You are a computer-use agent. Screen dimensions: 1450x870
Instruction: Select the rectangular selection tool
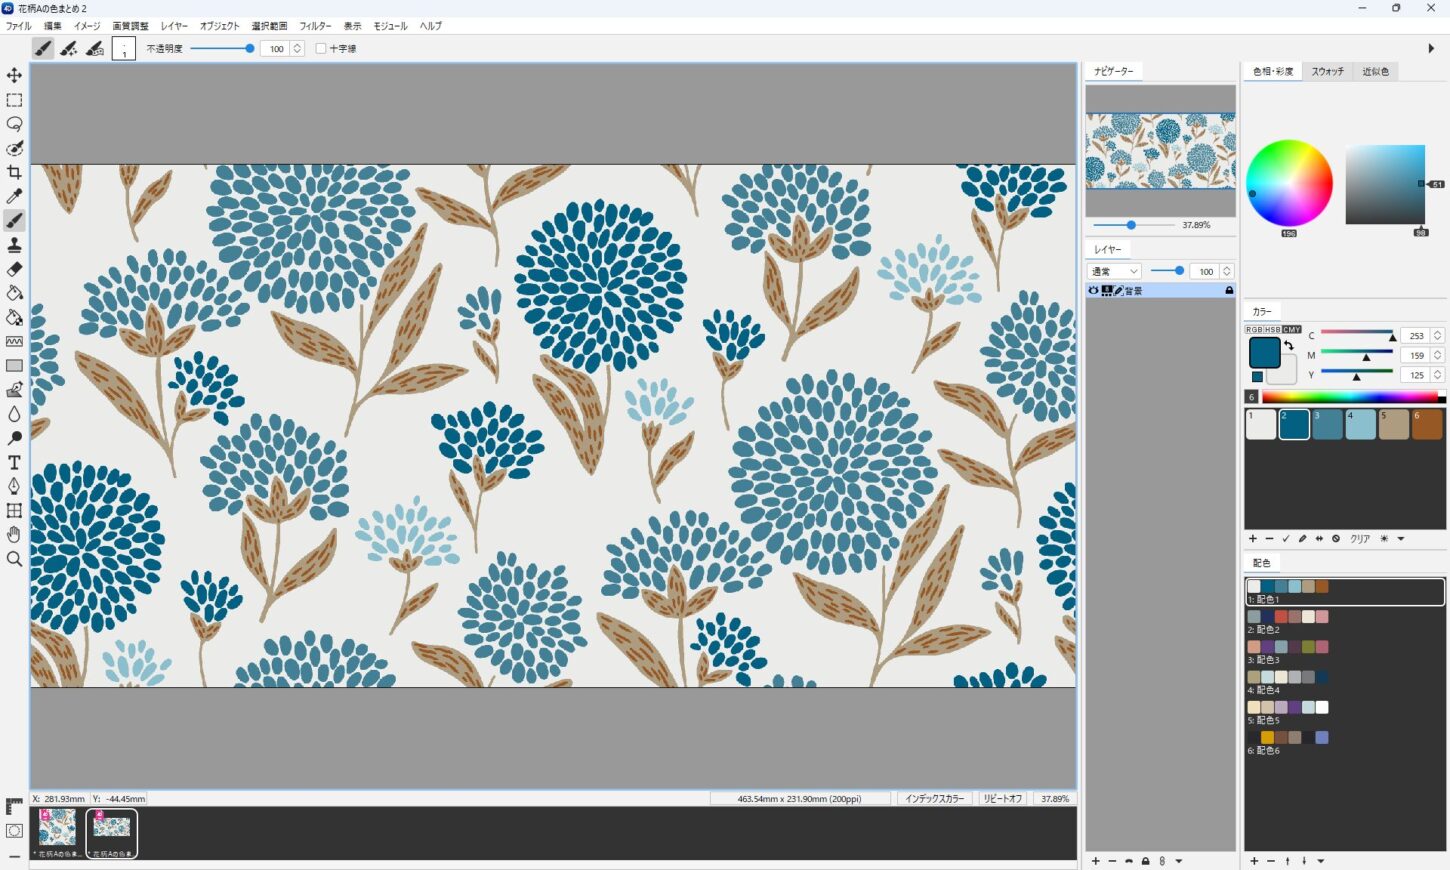(x=14, y=100)
